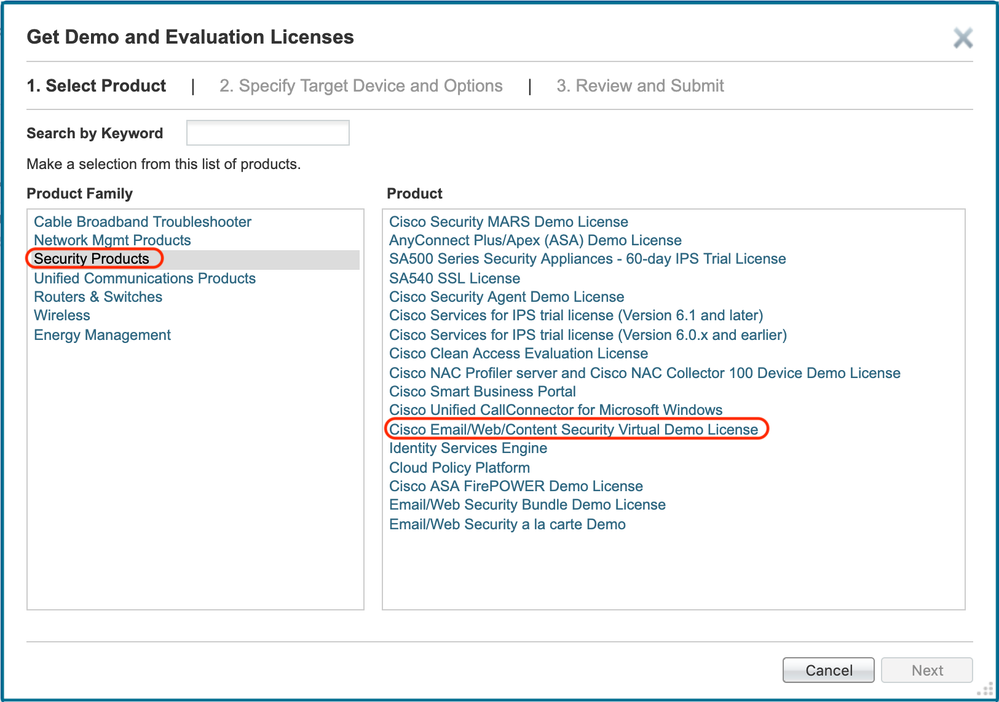Select Cisco Unified CallConnector for Microsoft Windows
999x702 pixels.
coord(556,410)
